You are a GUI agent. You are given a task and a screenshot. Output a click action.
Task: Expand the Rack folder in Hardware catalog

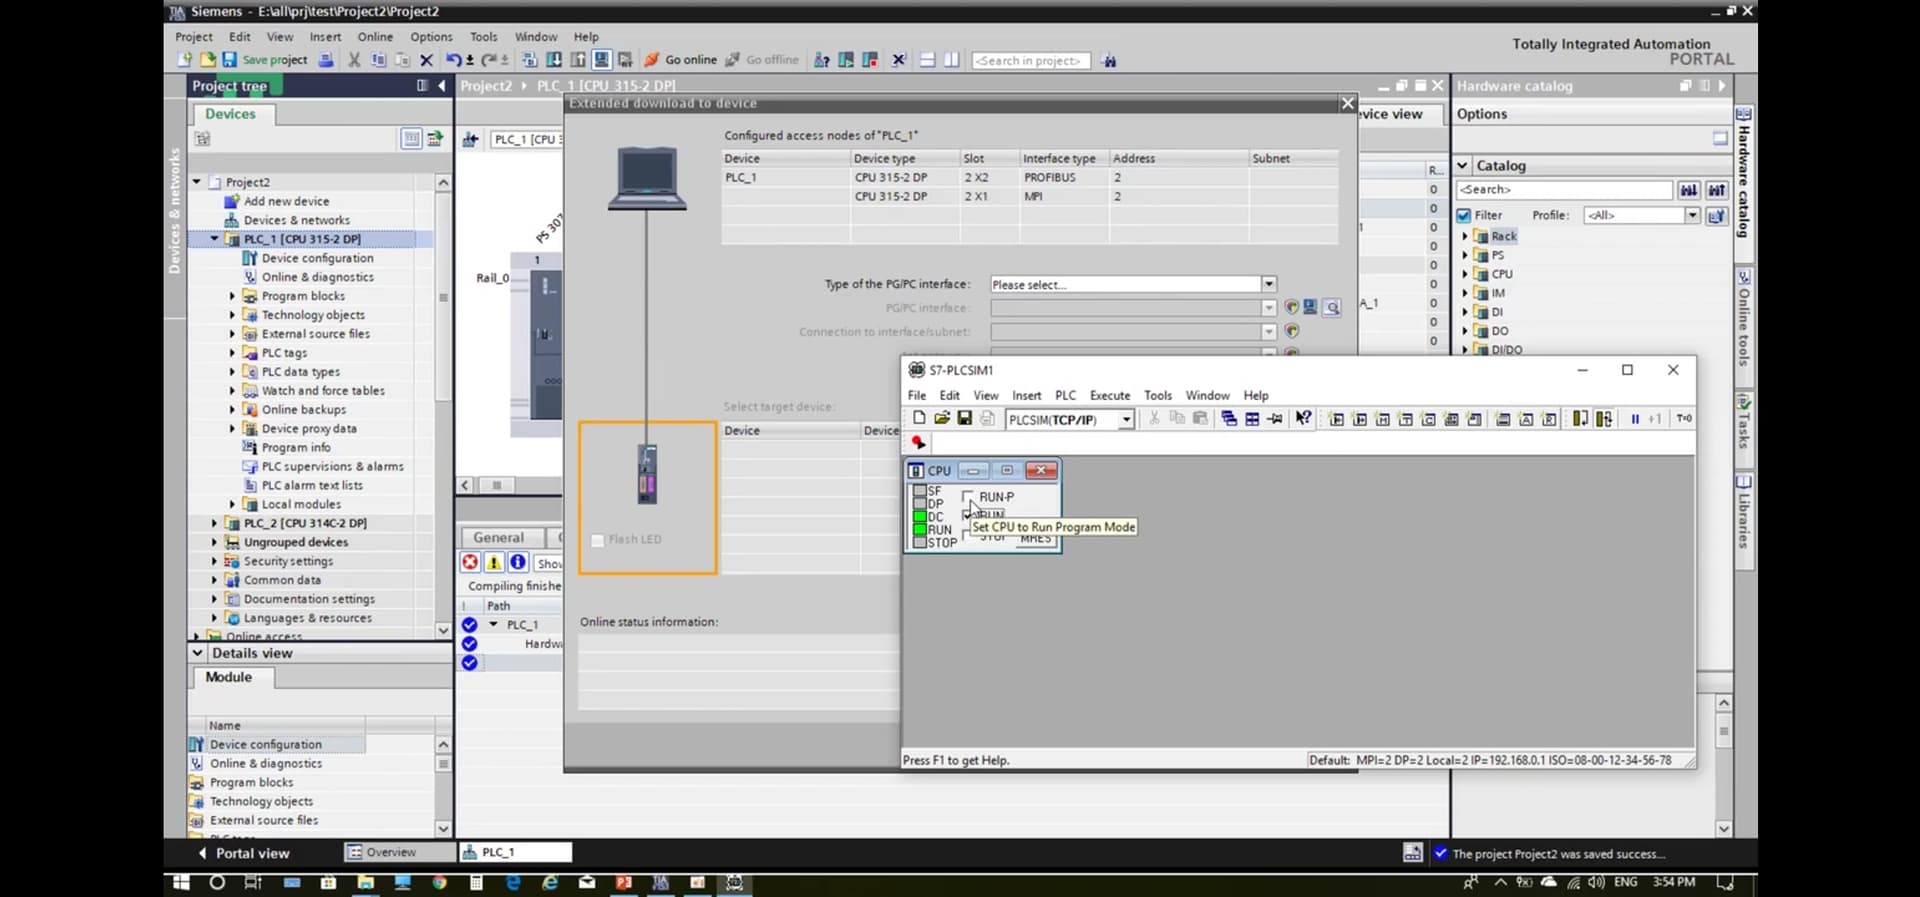pos(1465,236)
